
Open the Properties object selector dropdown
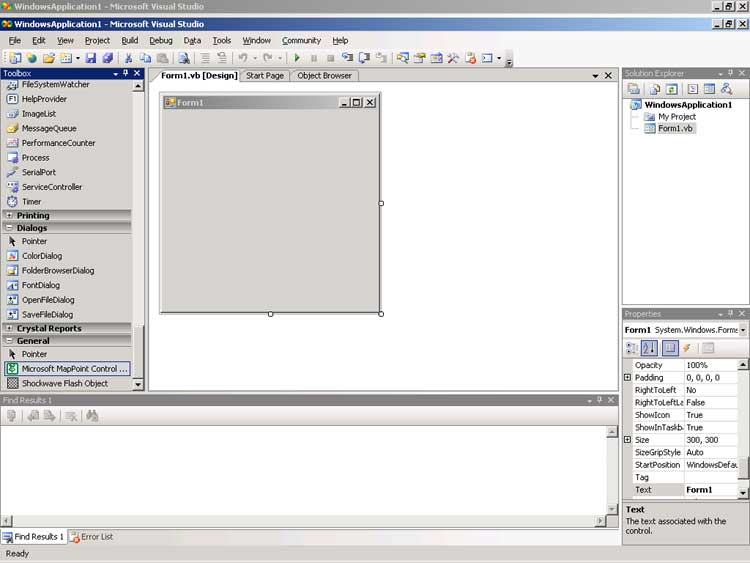pyautogui.click(x=743, y=330)
